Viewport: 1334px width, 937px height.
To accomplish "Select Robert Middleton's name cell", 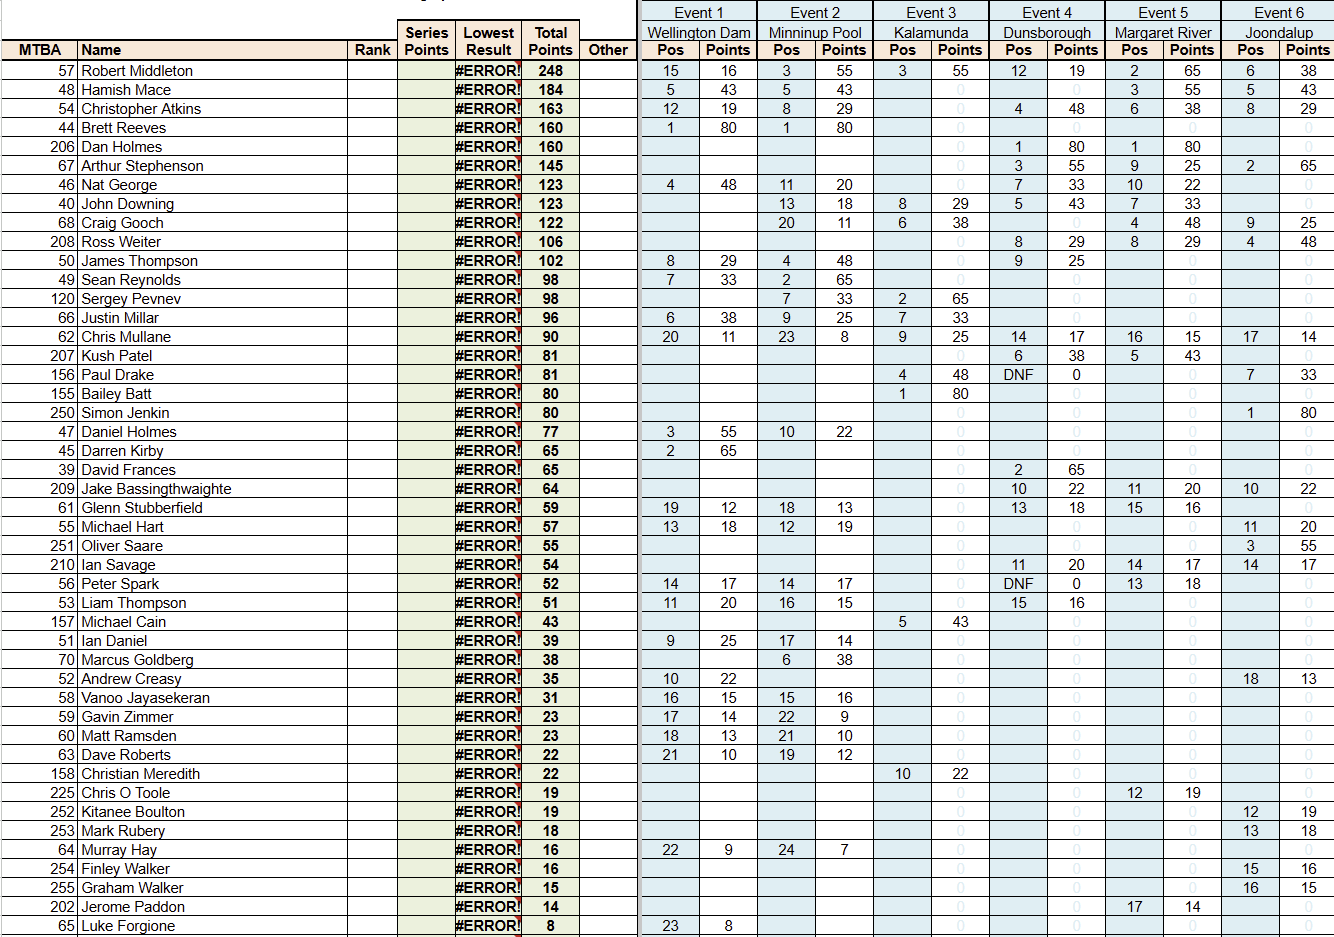I will pos(137,71).
